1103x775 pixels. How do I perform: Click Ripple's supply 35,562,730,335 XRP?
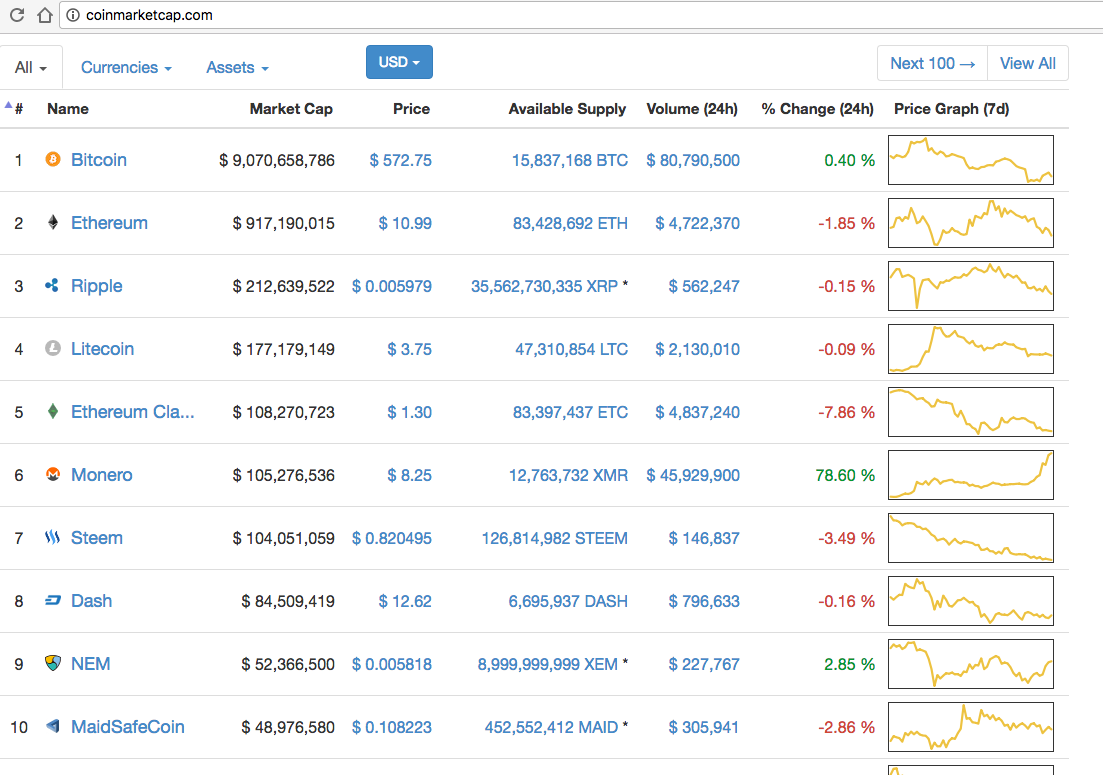click(544, 286)
